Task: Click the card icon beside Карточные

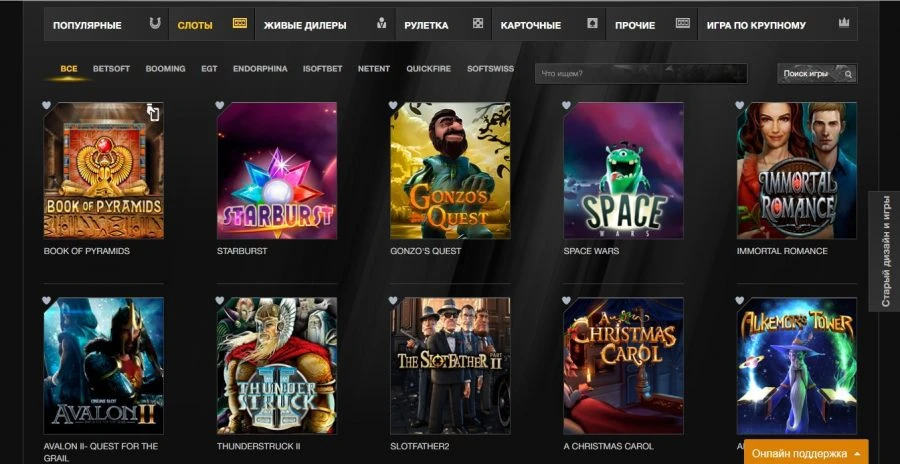Action: 593,24
